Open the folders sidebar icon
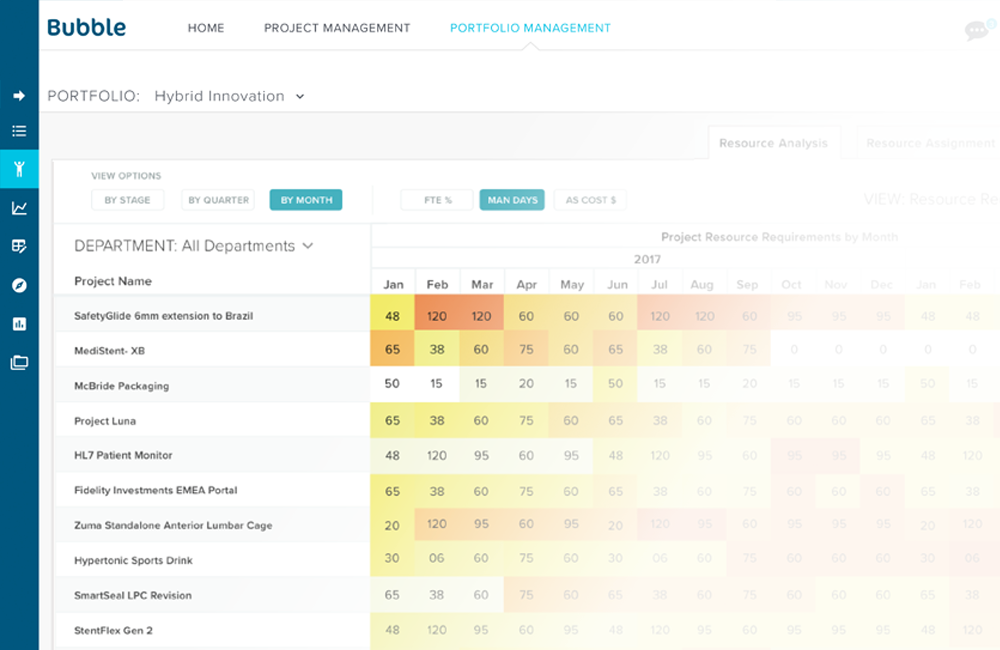Viewport: 1000px width, 650px height. [19, 363]
